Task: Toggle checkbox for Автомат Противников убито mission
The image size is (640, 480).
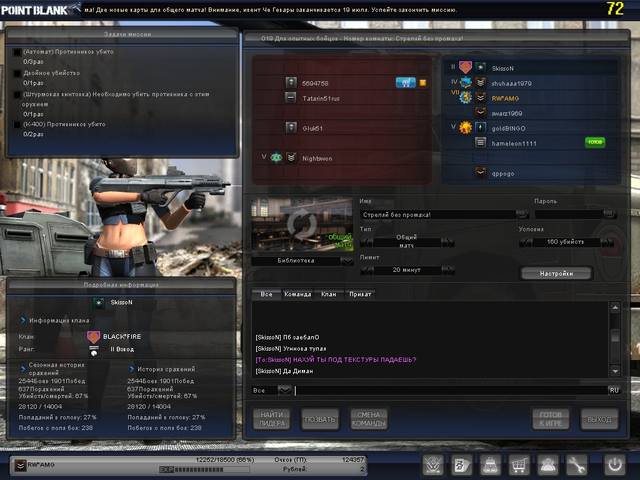Action: click(x=18, y=52)
